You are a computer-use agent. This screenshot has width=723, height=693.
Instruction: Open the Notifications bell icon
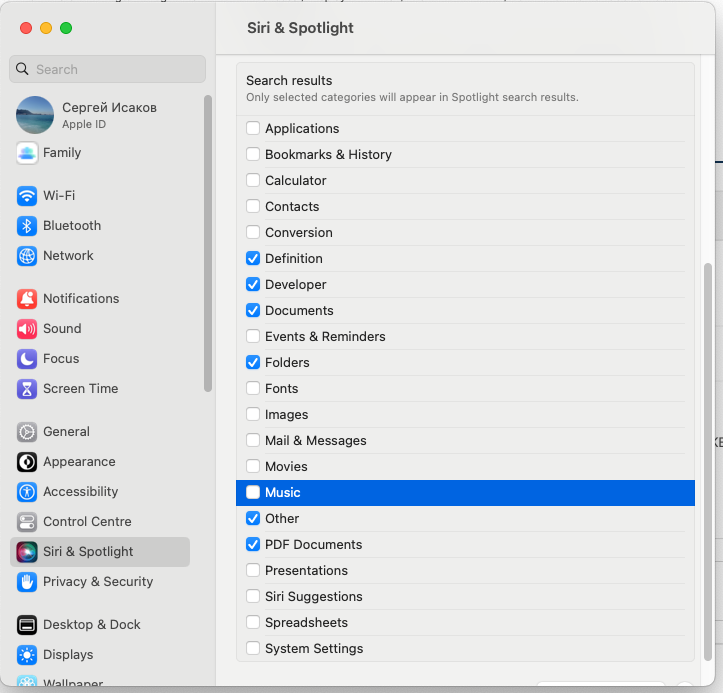click(x=27, y=298)
